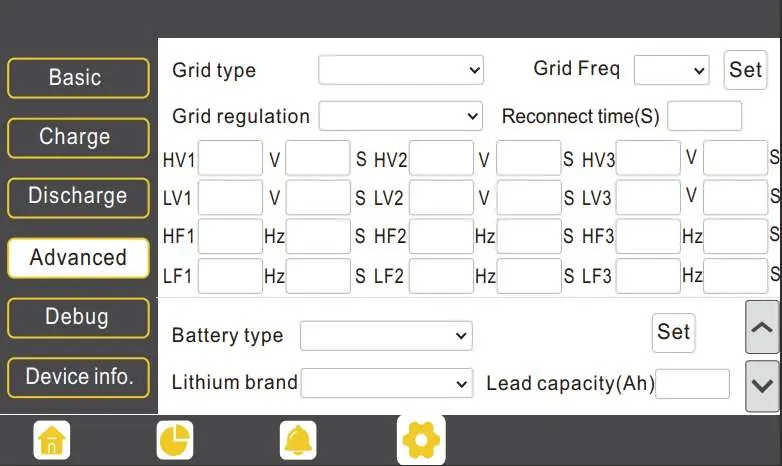Open the Discharge settings tab
Image resolution: width=782 pixels, height=466 pixels.
(78, 198)
